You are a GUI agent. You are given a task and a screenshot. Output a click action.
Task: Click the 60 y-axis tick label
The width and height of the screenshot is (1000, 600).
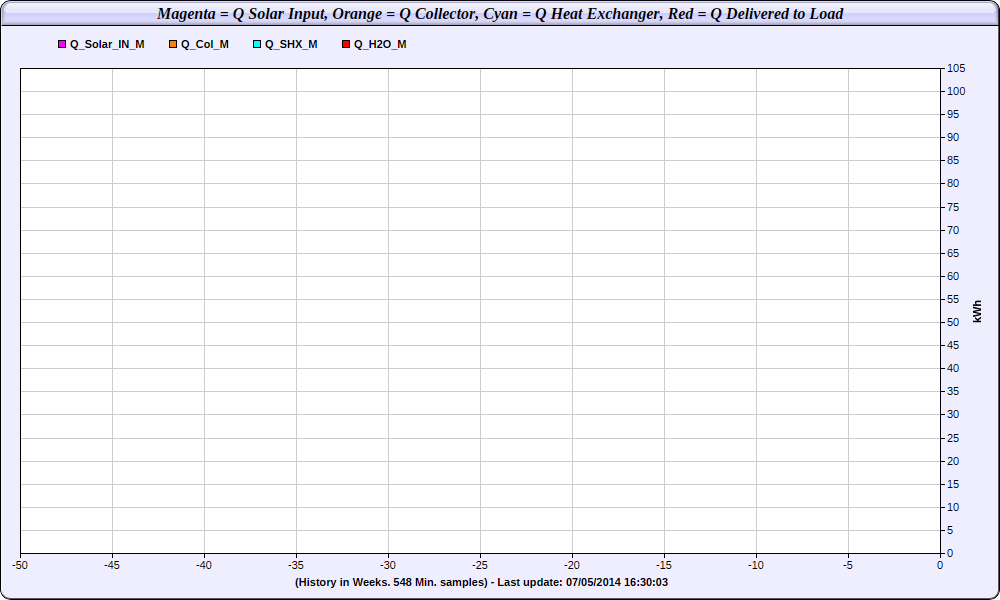pos(953,276)
